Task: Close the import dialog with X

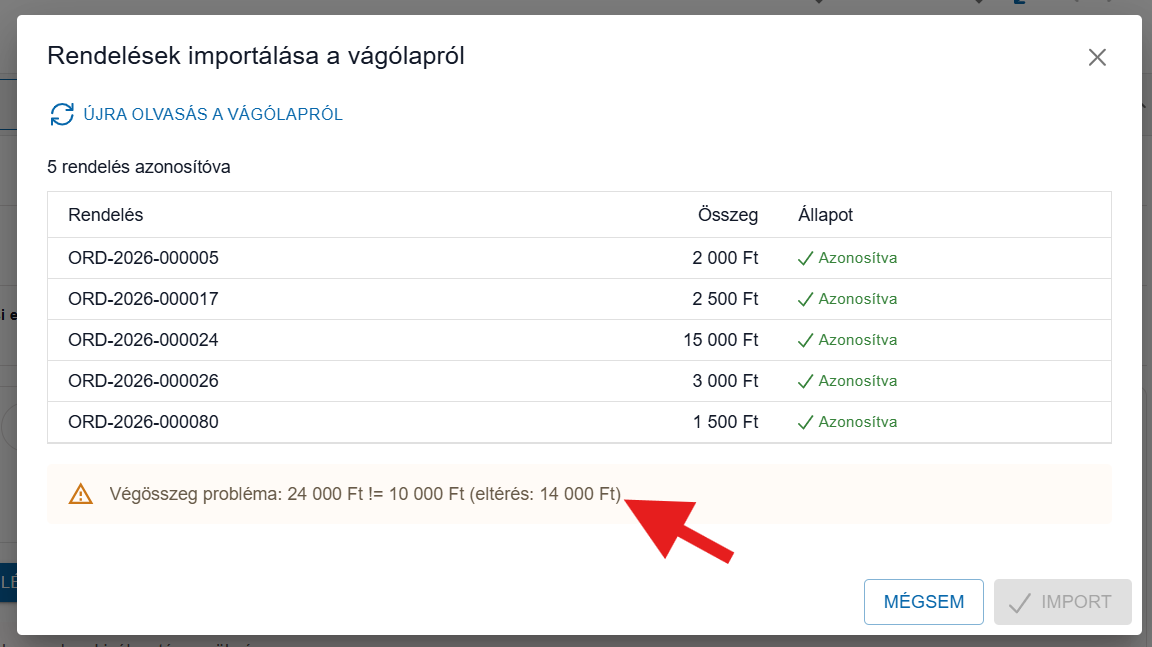Action: click(1097, 57)
